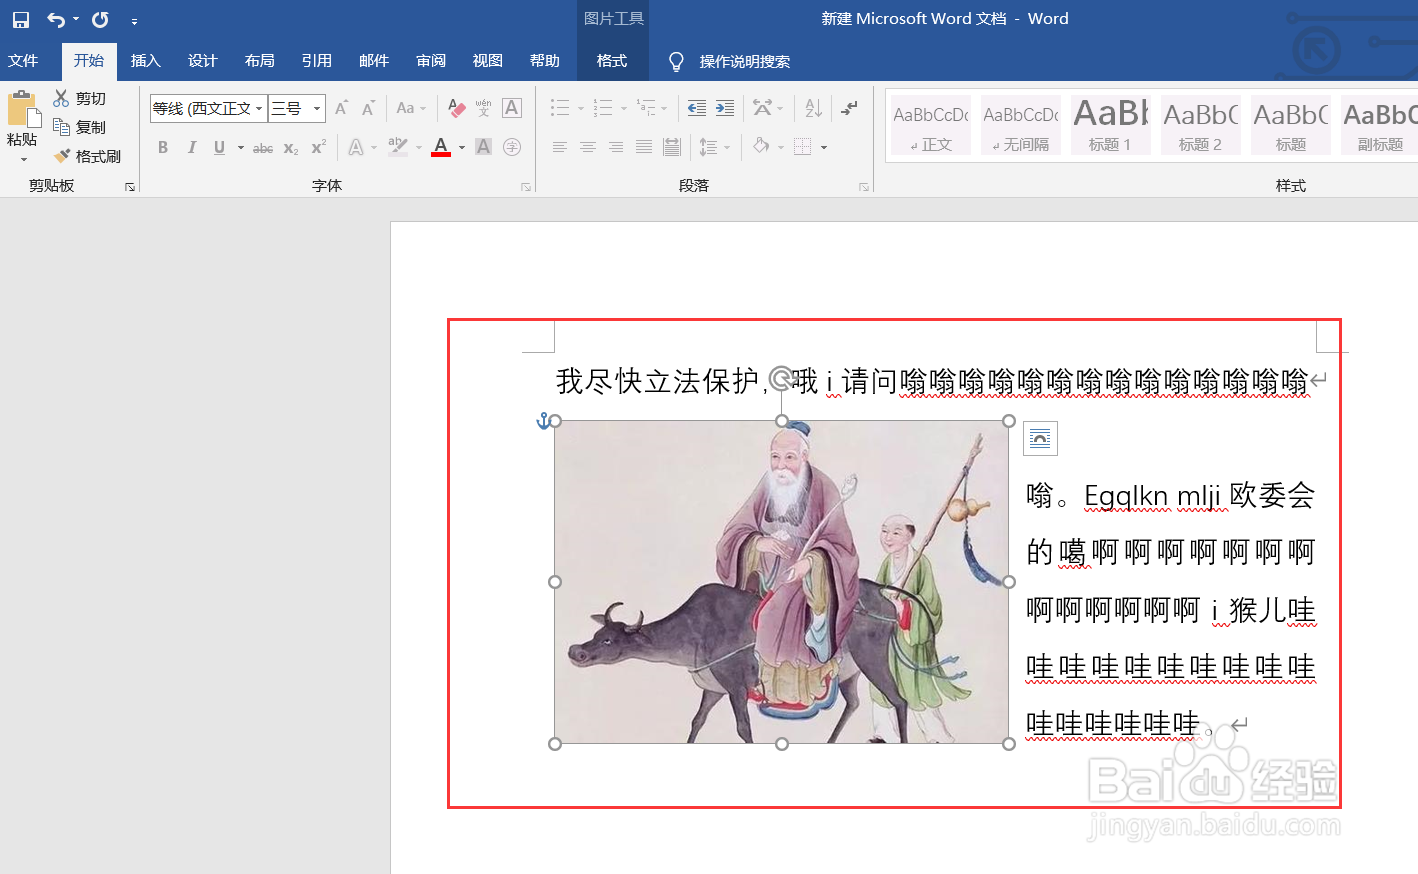Apply a character border with the boxed A icon
Image resolution: width=1418 pixels, height=874 pixels.
[512, 108]
